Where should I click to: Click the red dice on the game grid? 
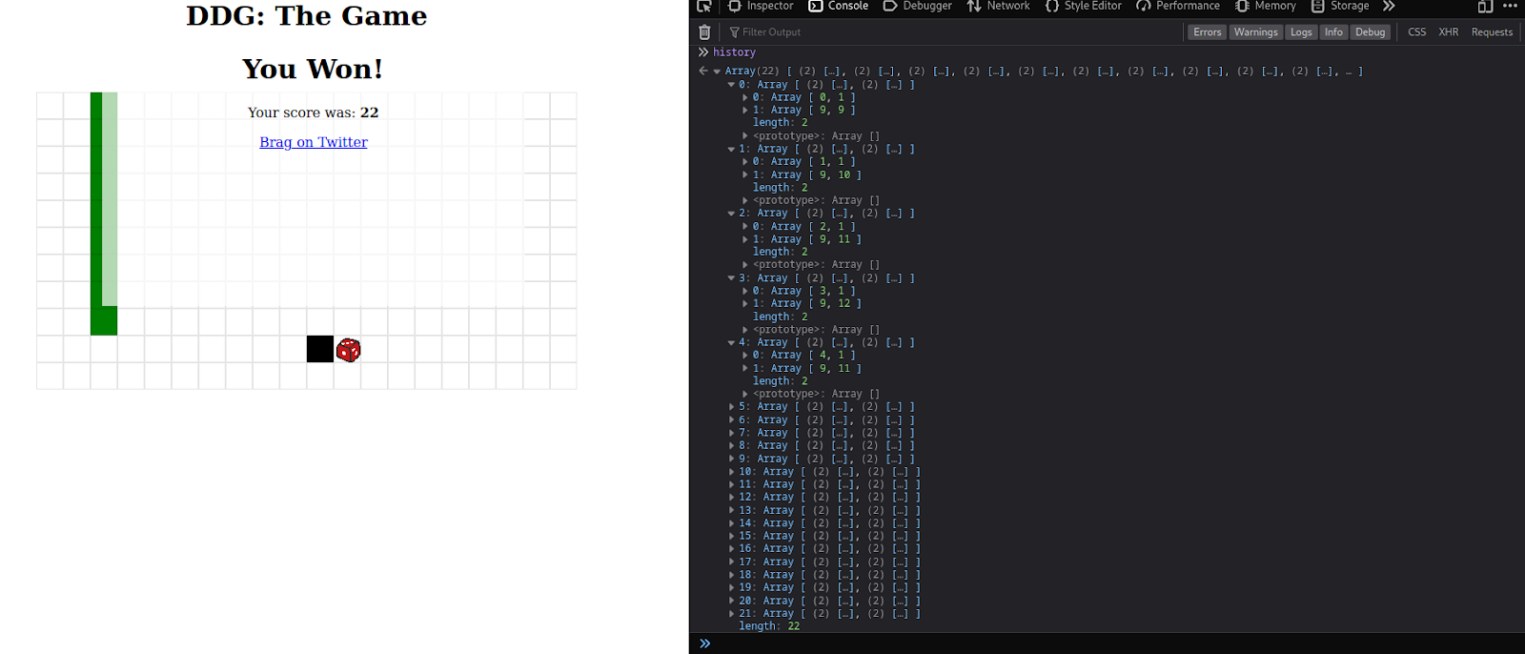pyautogui.click(x=348, y=350)
